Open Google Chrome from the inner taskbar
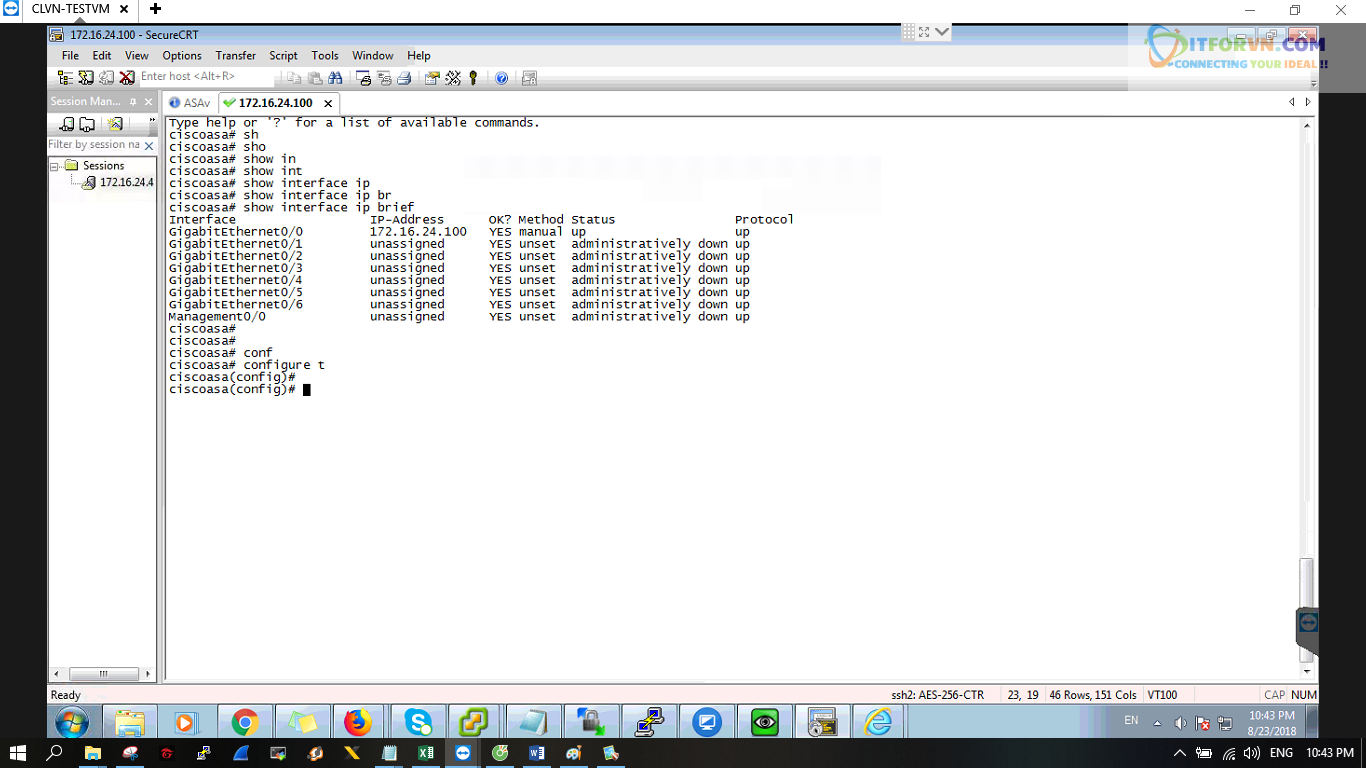 [245, 722]
